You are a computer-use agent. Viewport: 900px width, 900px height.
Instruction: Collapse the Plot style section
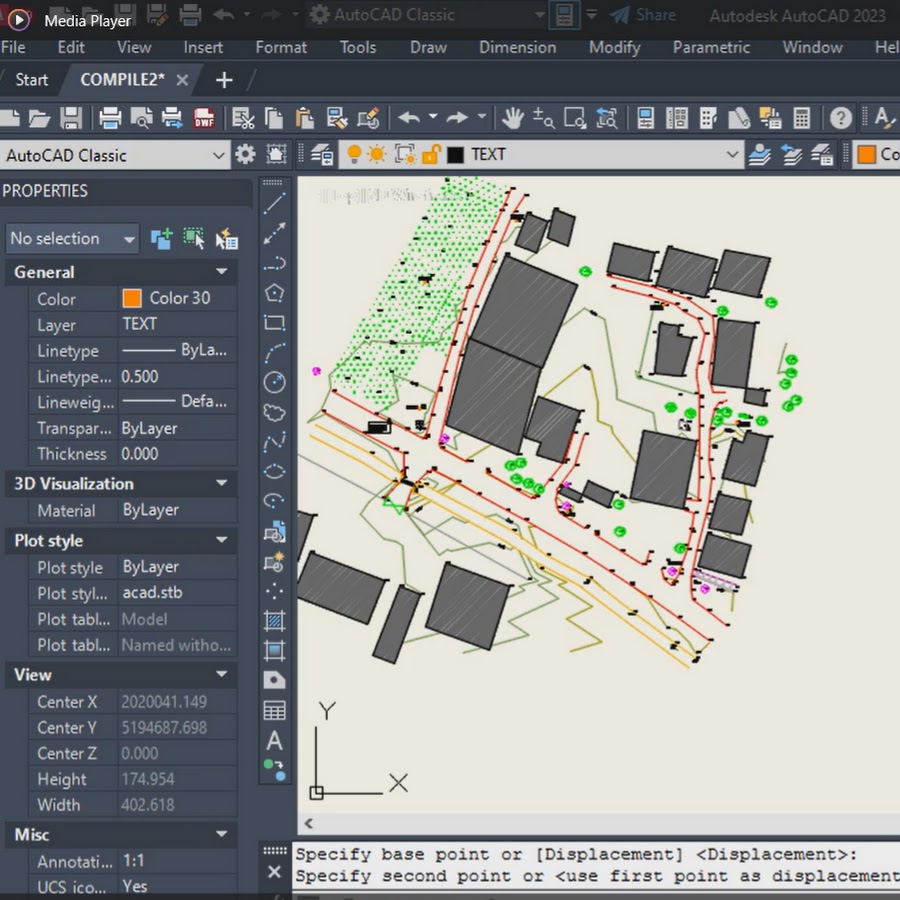[x=222, y=540]
